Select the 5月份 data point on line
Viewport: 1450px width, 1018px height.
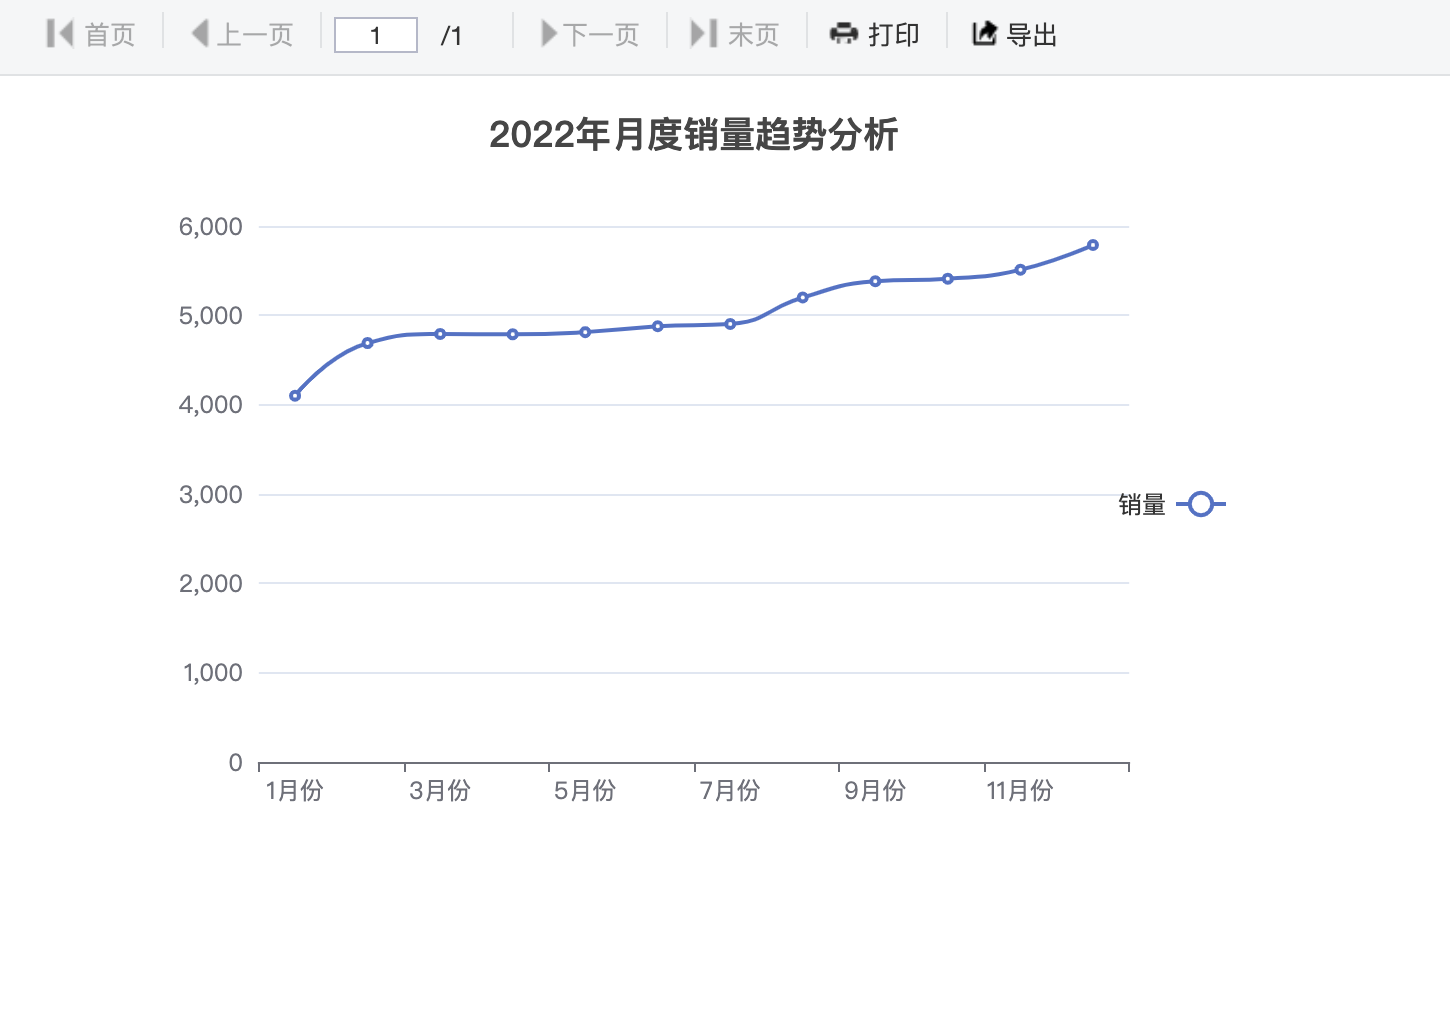click(585, 332)
